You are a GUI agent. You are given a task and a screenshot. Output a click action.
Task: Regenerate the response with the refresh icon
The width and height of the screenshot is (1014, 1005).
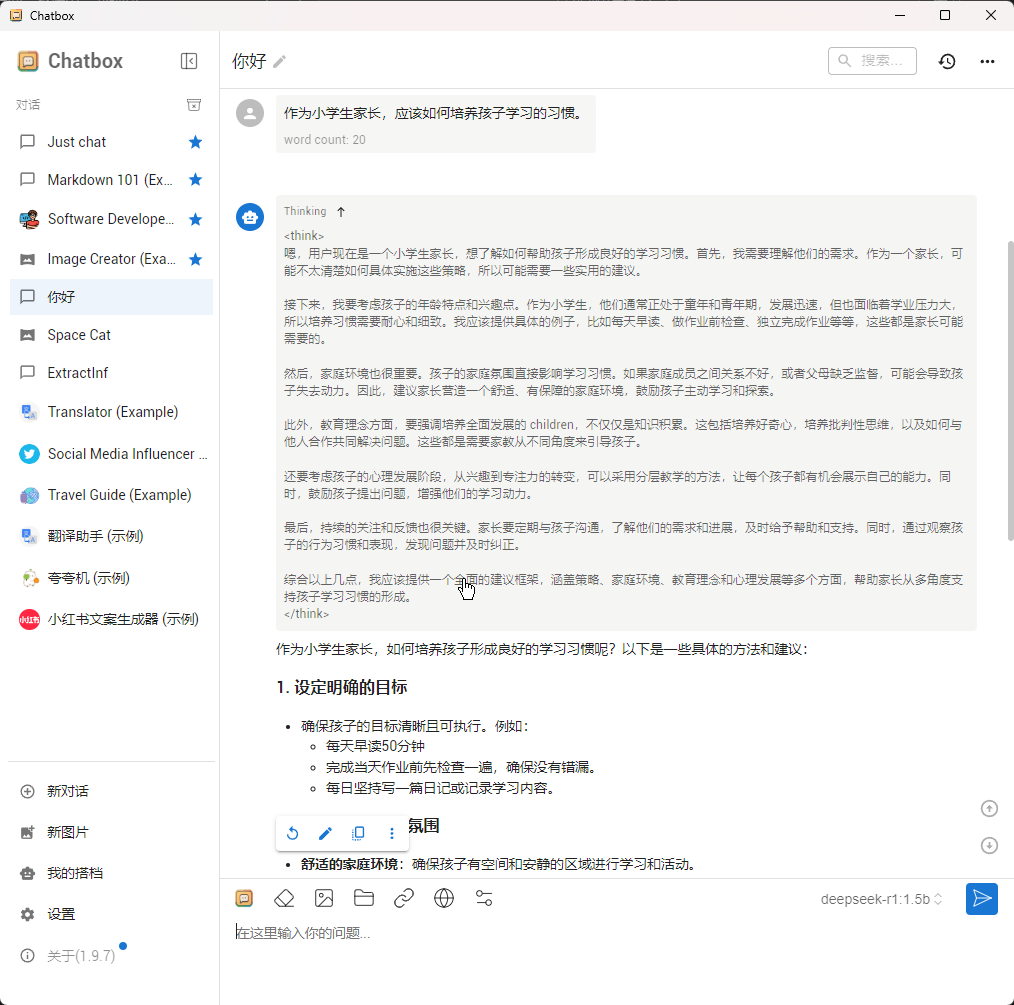pos(292,833)
